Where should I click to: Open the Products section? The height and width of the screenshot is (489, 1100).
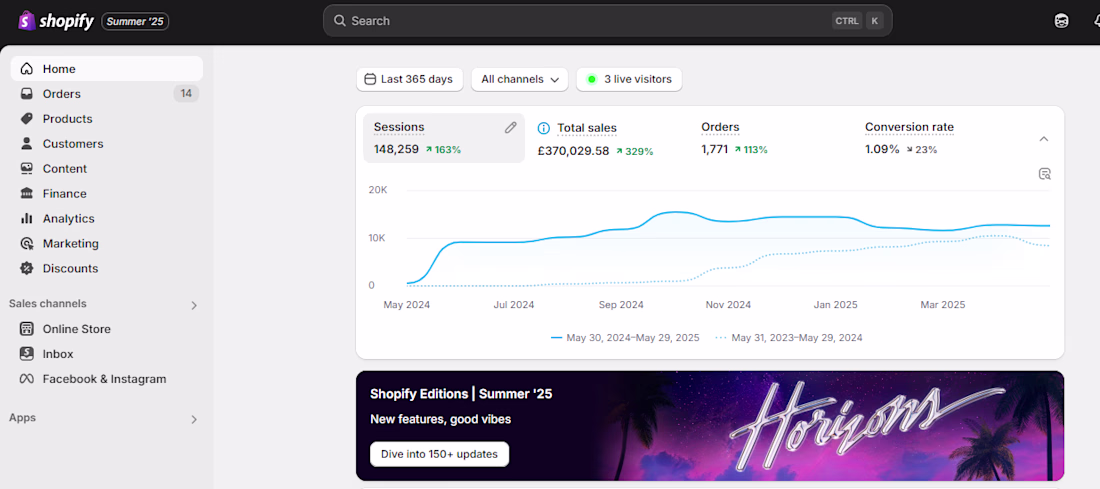[x=67, y=119]
